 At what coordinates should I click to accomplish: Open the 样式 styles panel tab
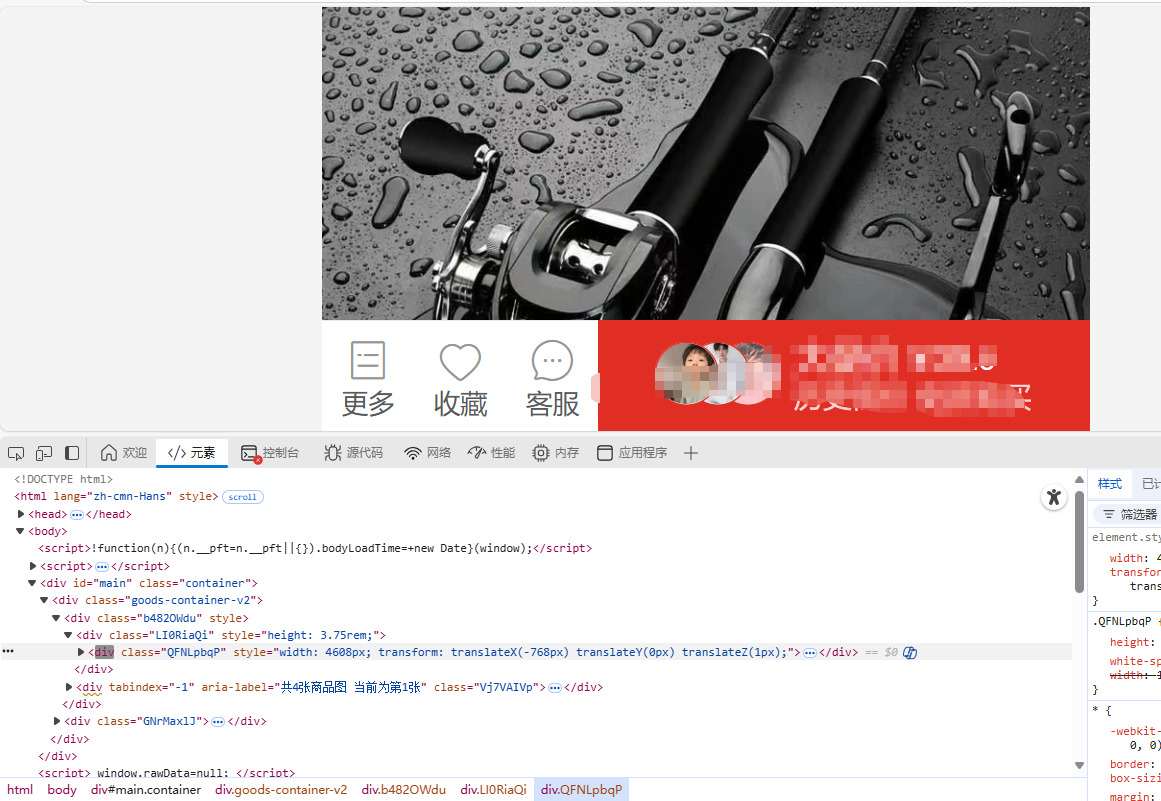tap(1110, 484)
